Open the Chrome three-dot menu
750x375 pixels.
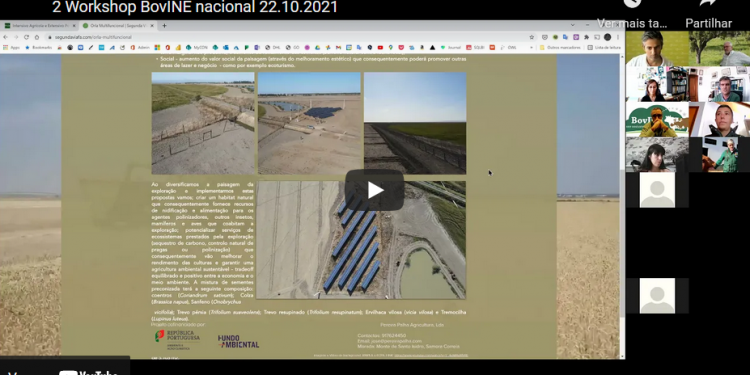pos(618,37)
